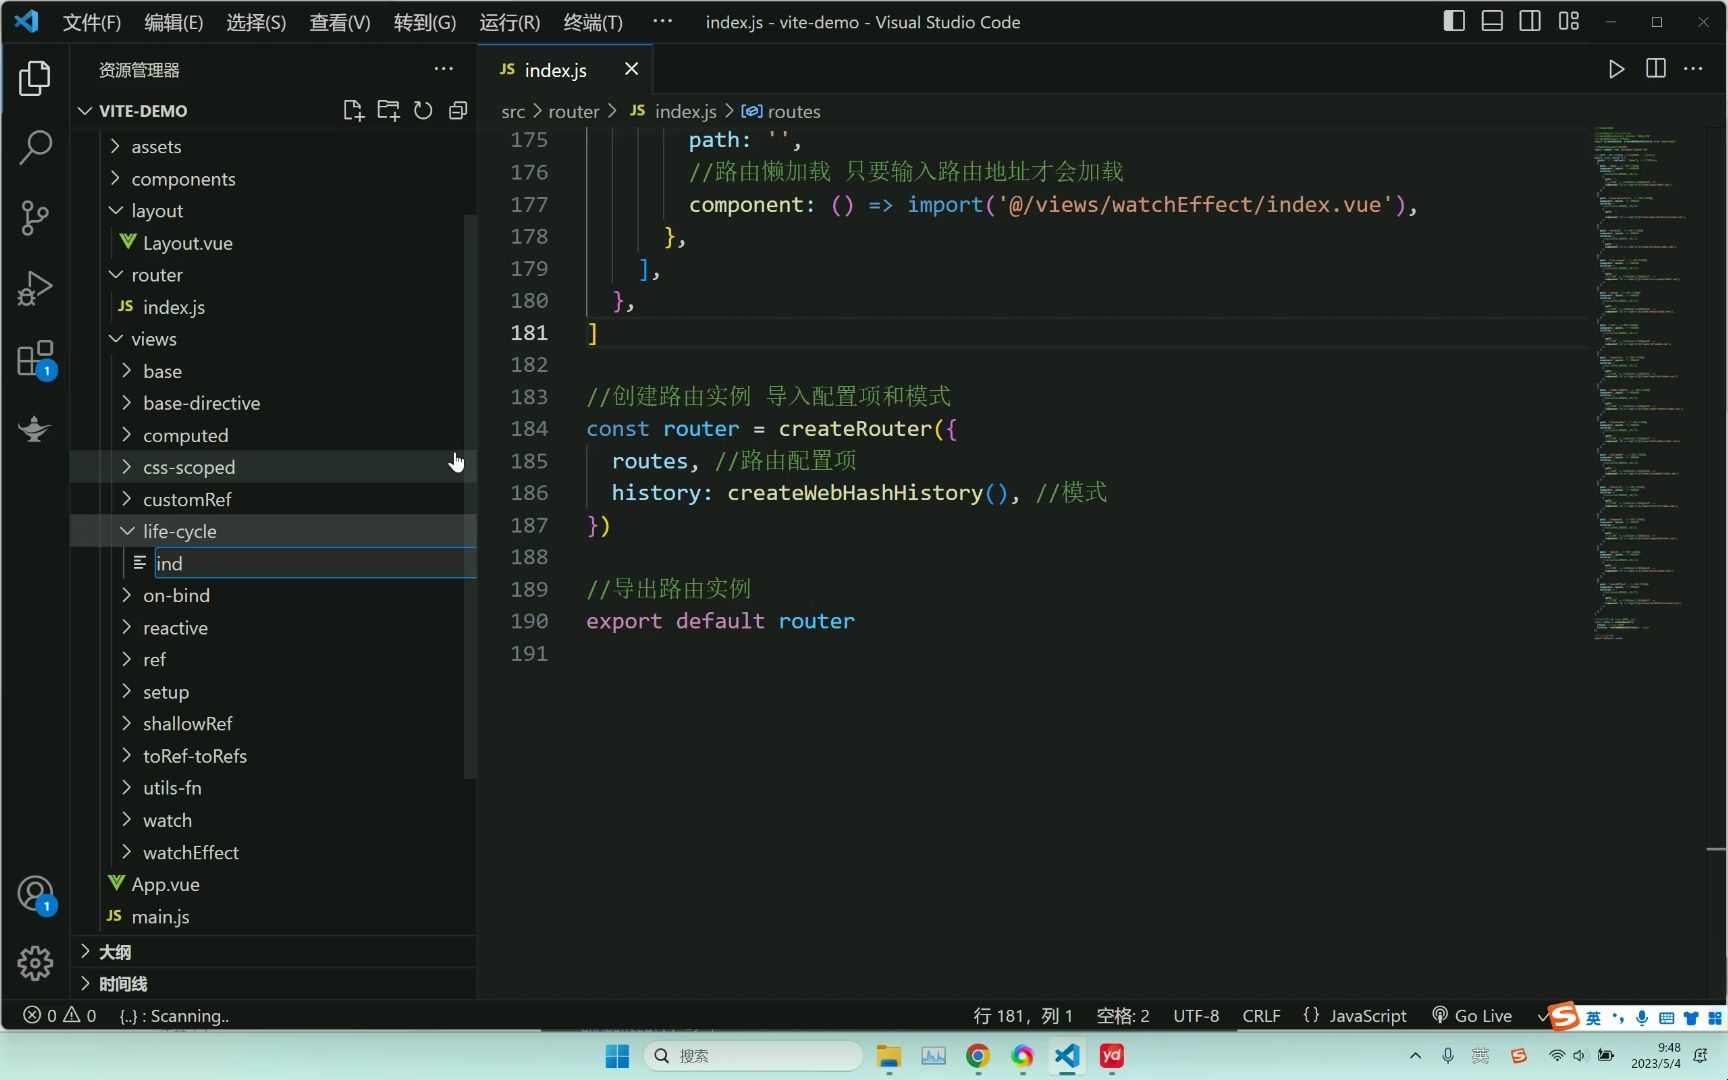Open Windows Start menu
Viewport: 1728px width, 1080px height.
(x=617, y=1056)
